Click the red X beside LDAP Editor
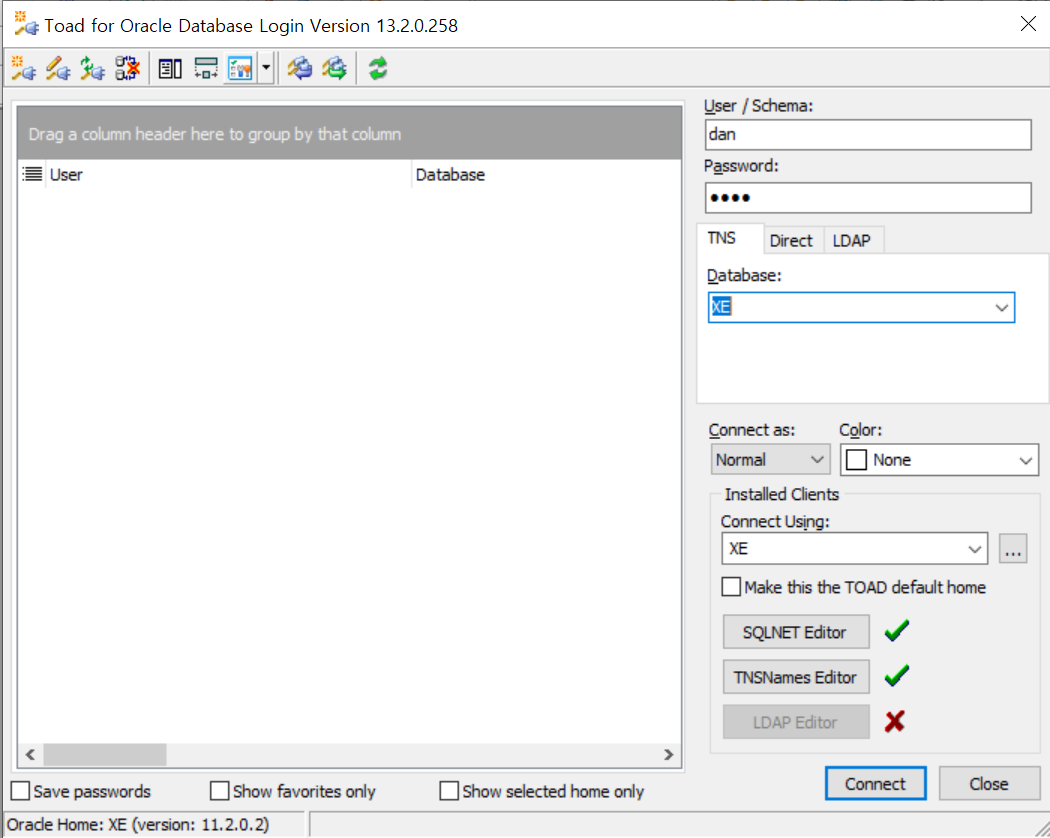Image resolution: width=1050 pixels, height=838 pixels. [895, 721]
